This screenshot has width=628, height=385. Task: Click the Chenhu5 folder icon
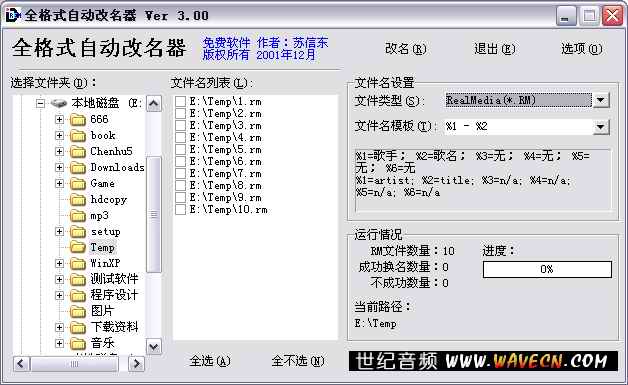[78, 151]
